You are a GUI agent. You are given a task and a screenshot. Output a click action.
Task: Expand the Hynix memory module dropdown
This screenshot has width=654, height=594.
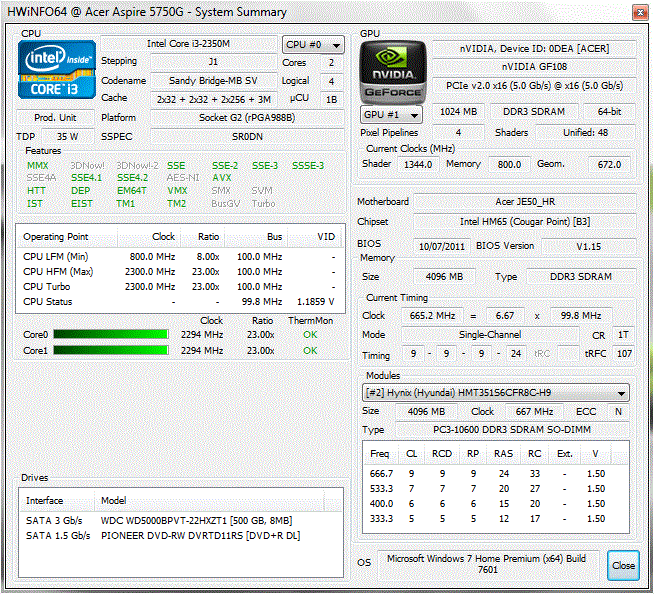coord(496,393)
